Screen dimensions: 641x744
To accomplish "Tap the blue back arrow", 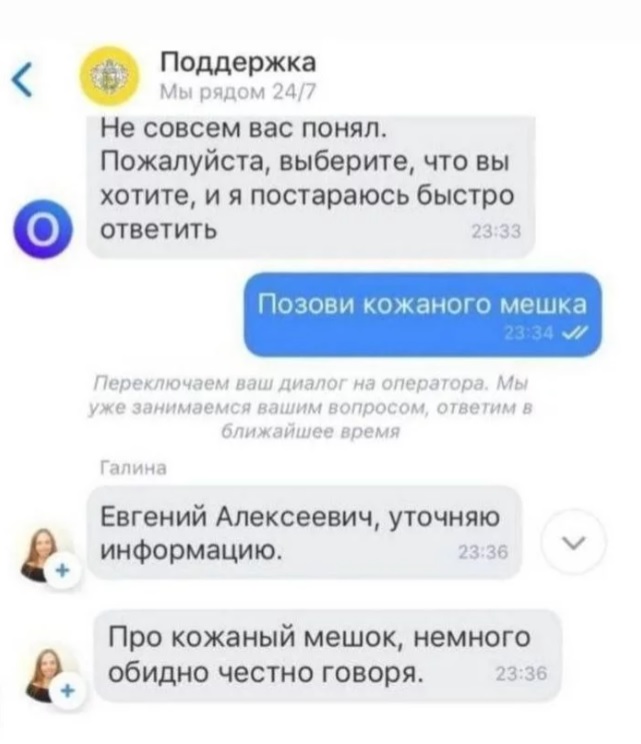I will coord(23,80).
